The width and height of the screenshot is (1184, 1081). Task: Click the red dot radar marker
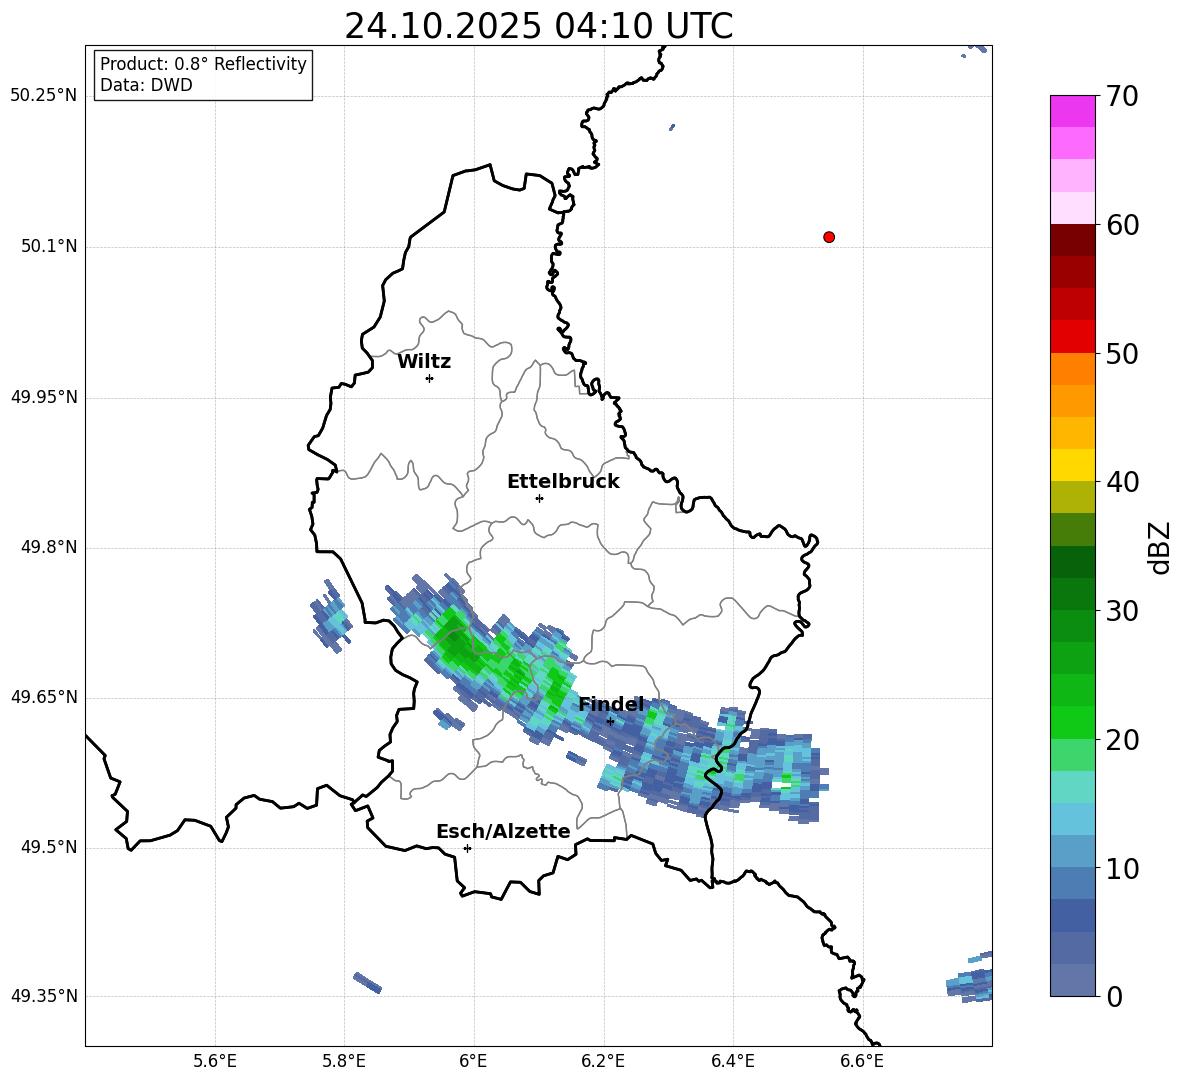click(x=828, y=237)
